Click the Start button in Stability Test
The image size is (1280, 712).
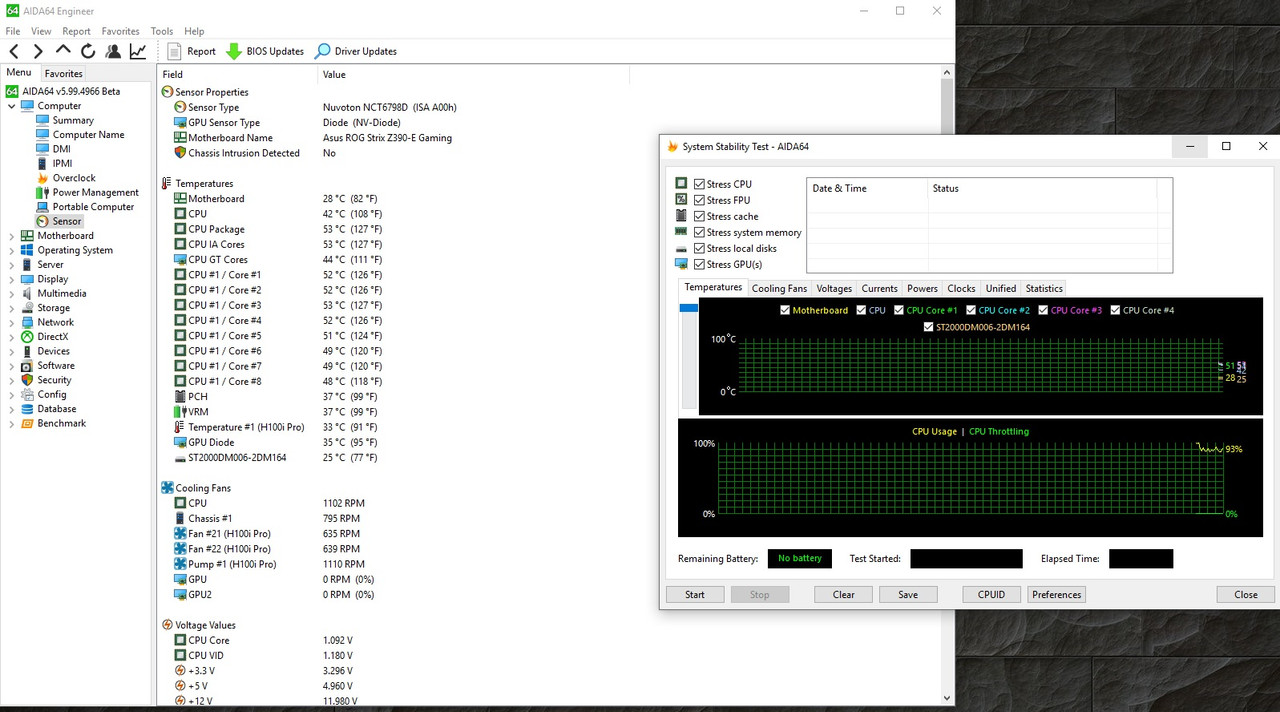(x=695, y=594)
